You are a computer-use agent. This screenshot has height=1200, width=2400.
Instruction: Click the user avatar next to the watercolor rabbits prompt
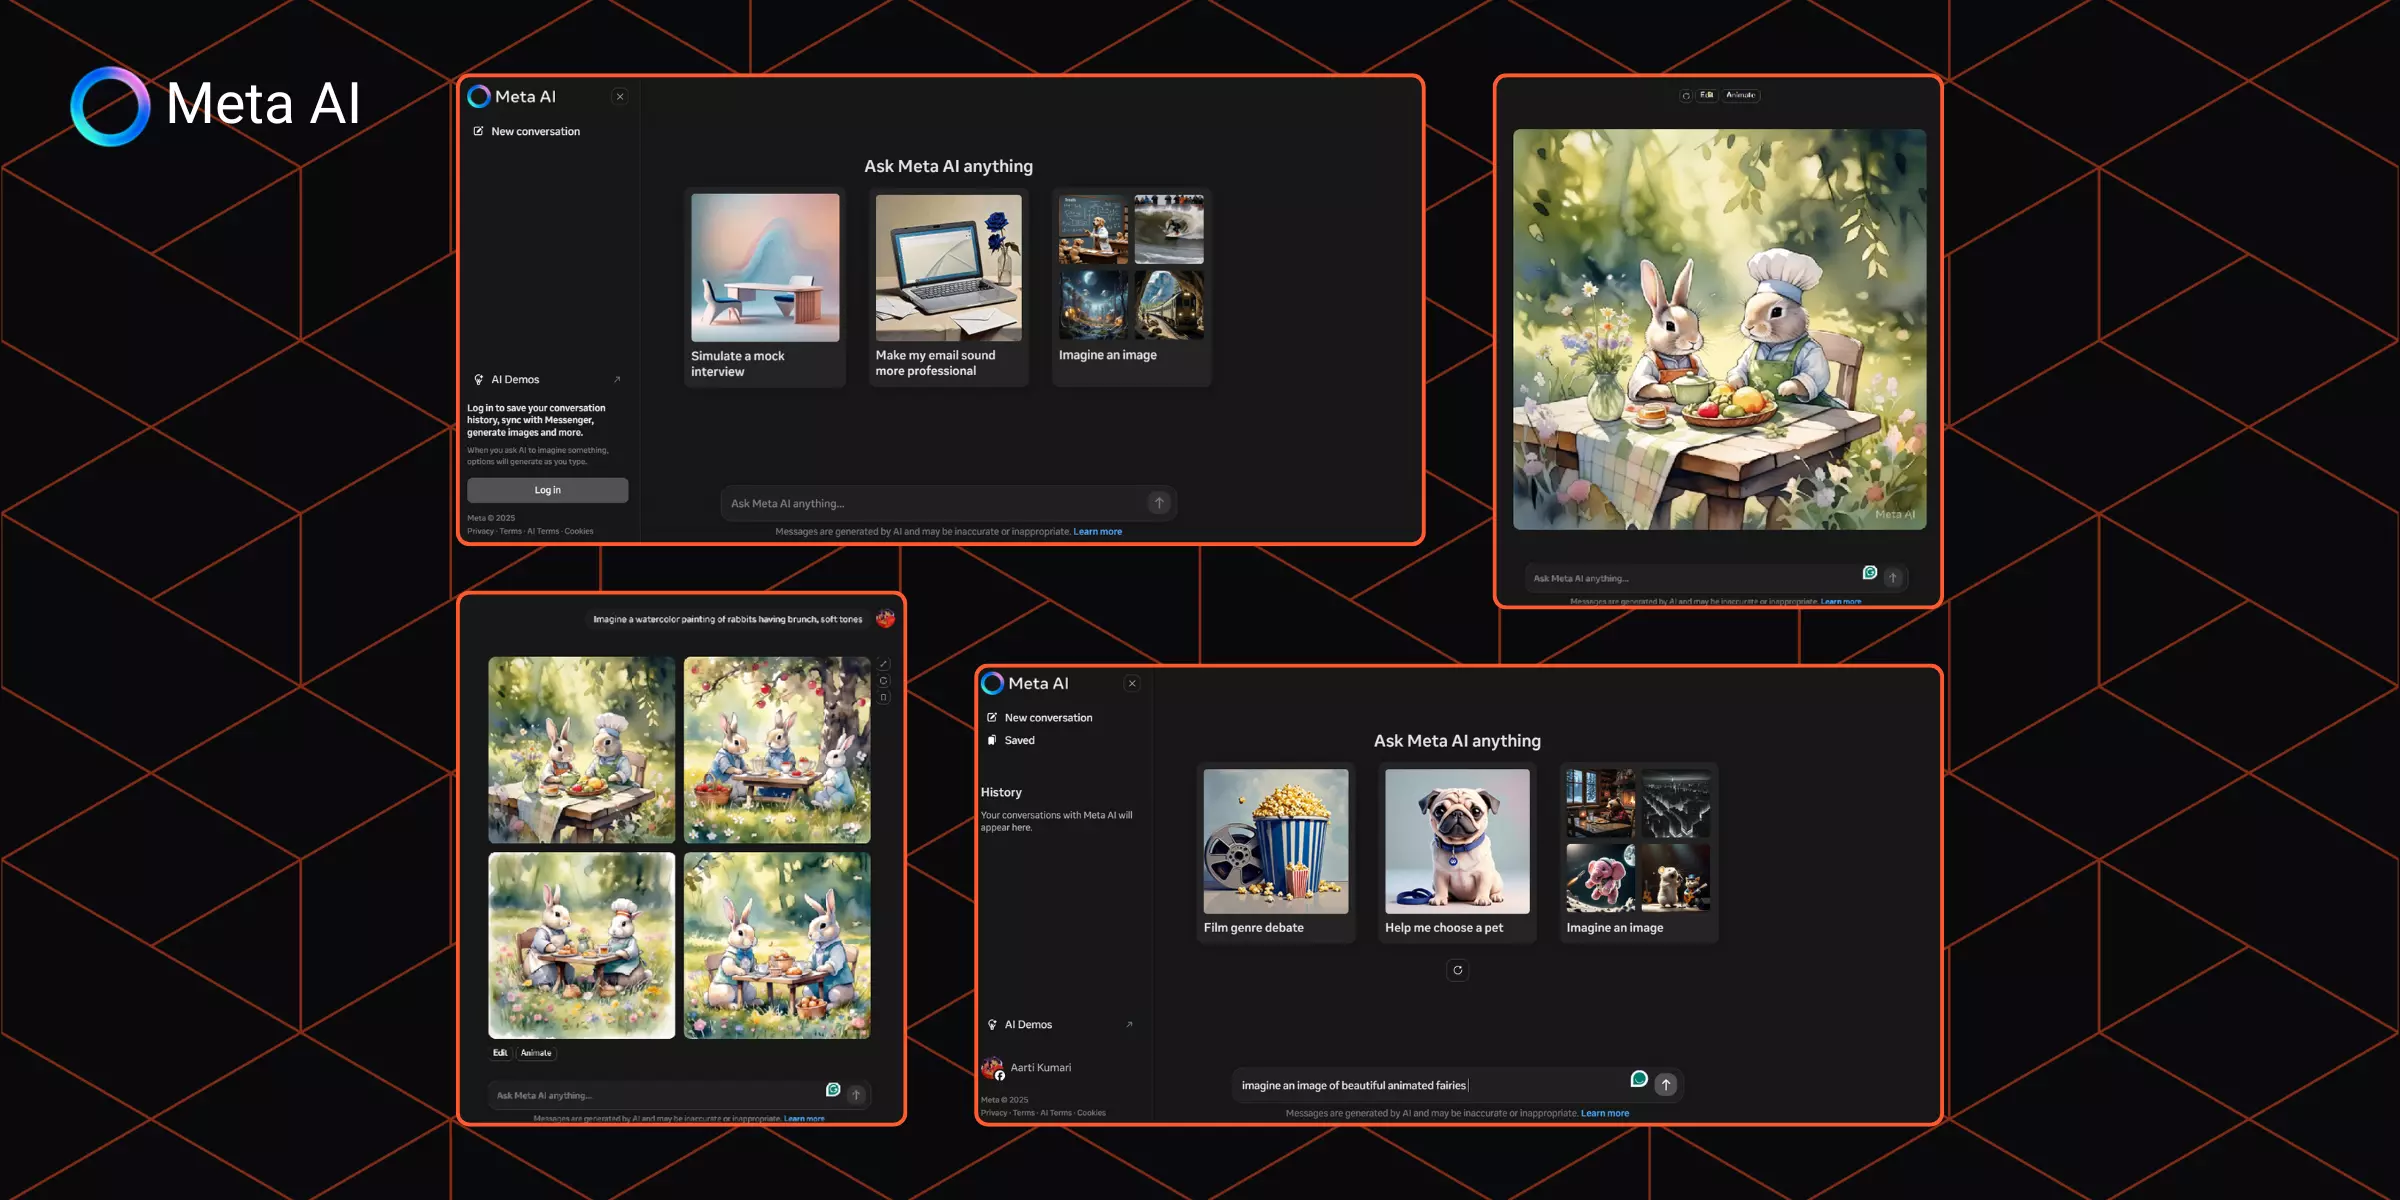pyautogui.click(x=885, y=619)
